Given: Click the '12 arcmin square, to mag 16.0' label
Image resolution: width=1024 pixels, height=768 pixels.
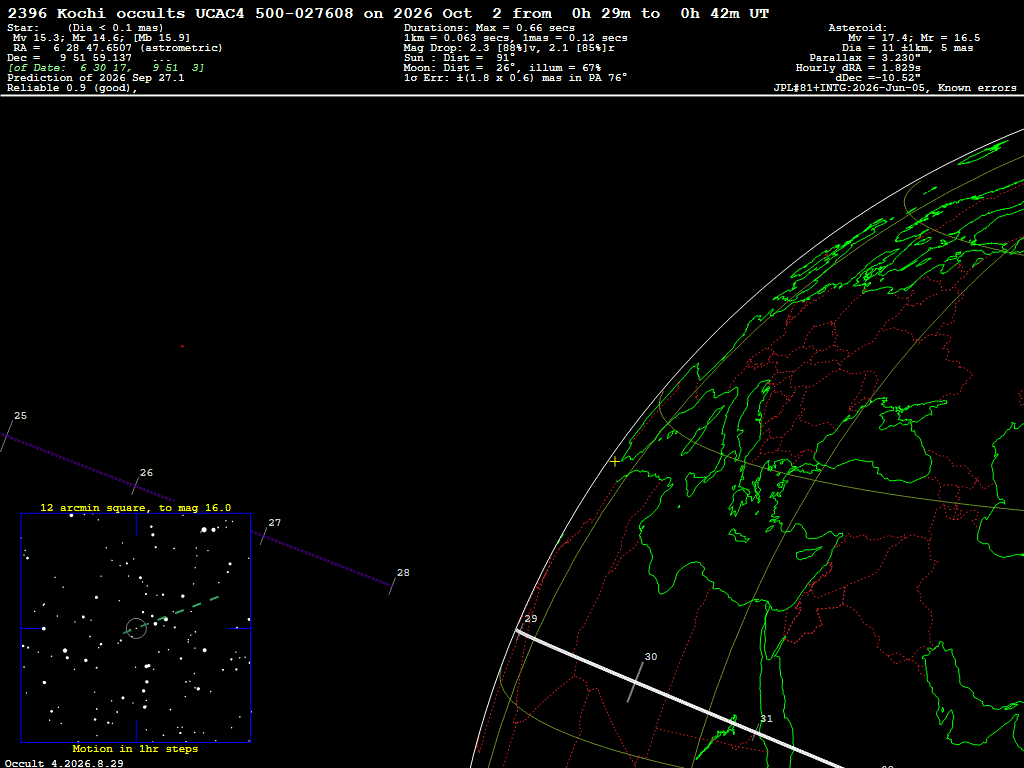Looking at the screenshot, I should (x=136, y=507).
